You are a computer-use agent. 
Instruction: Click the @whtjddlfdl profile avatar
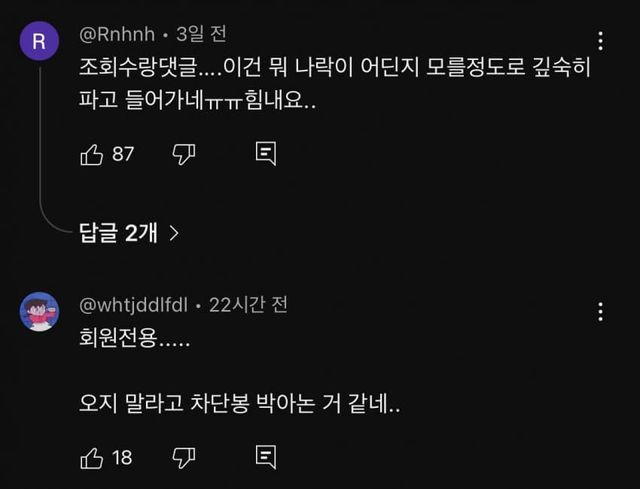(x=39, y=311)
